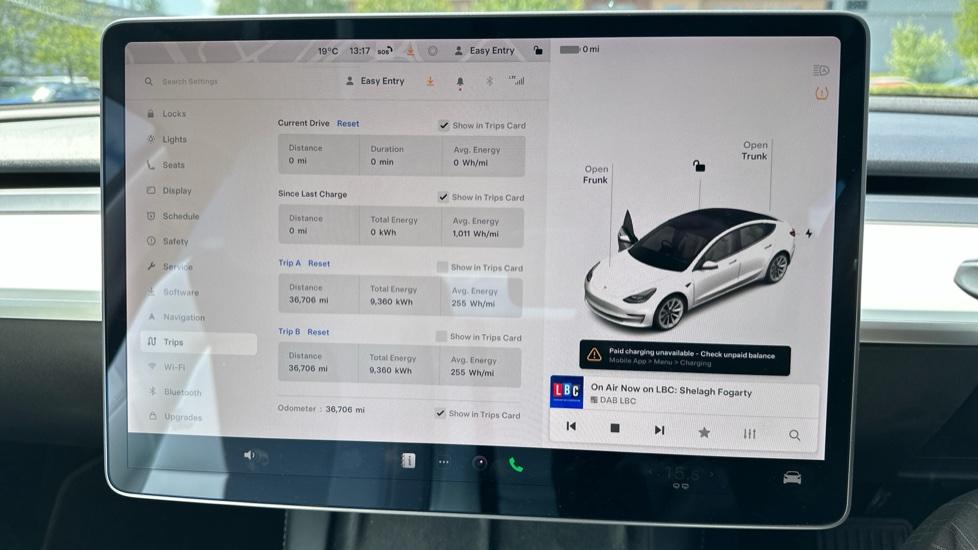Open the Easy Entry profile in settings header

click(x=375, y=81)
